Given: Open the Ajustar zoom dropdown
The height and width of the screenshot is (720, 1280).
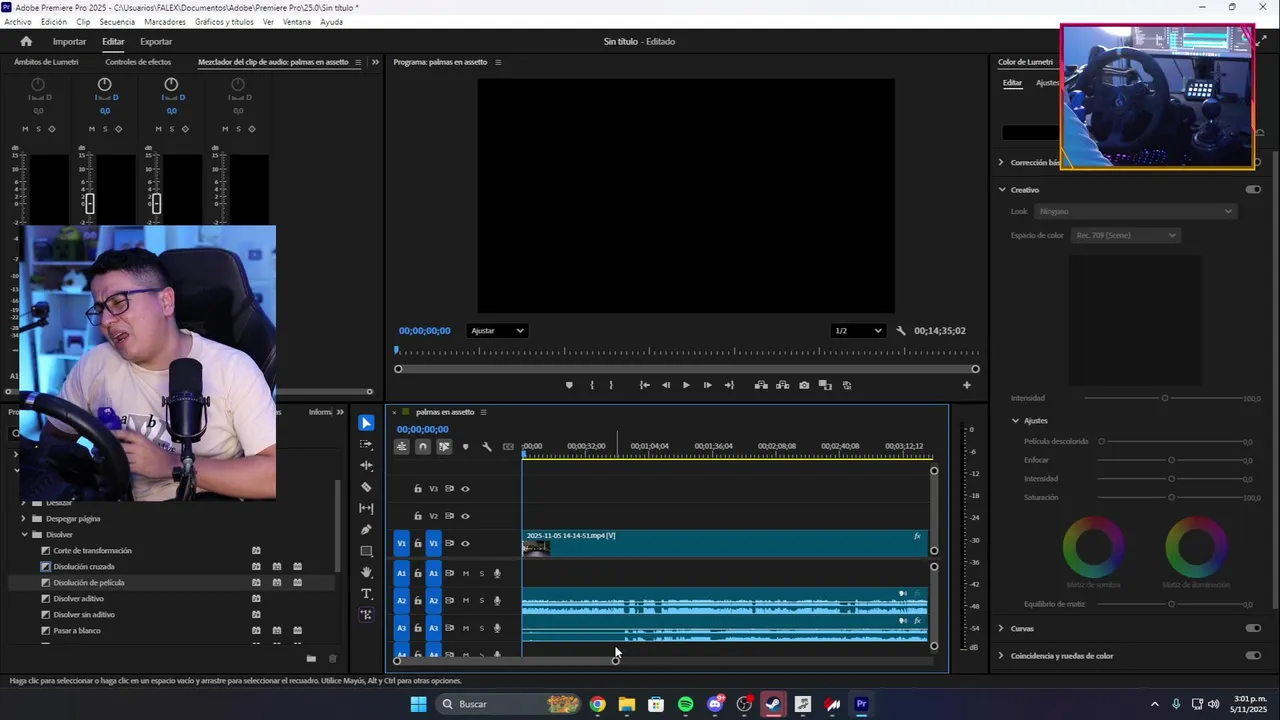Looking at the screenshot, I should [497, 331].
